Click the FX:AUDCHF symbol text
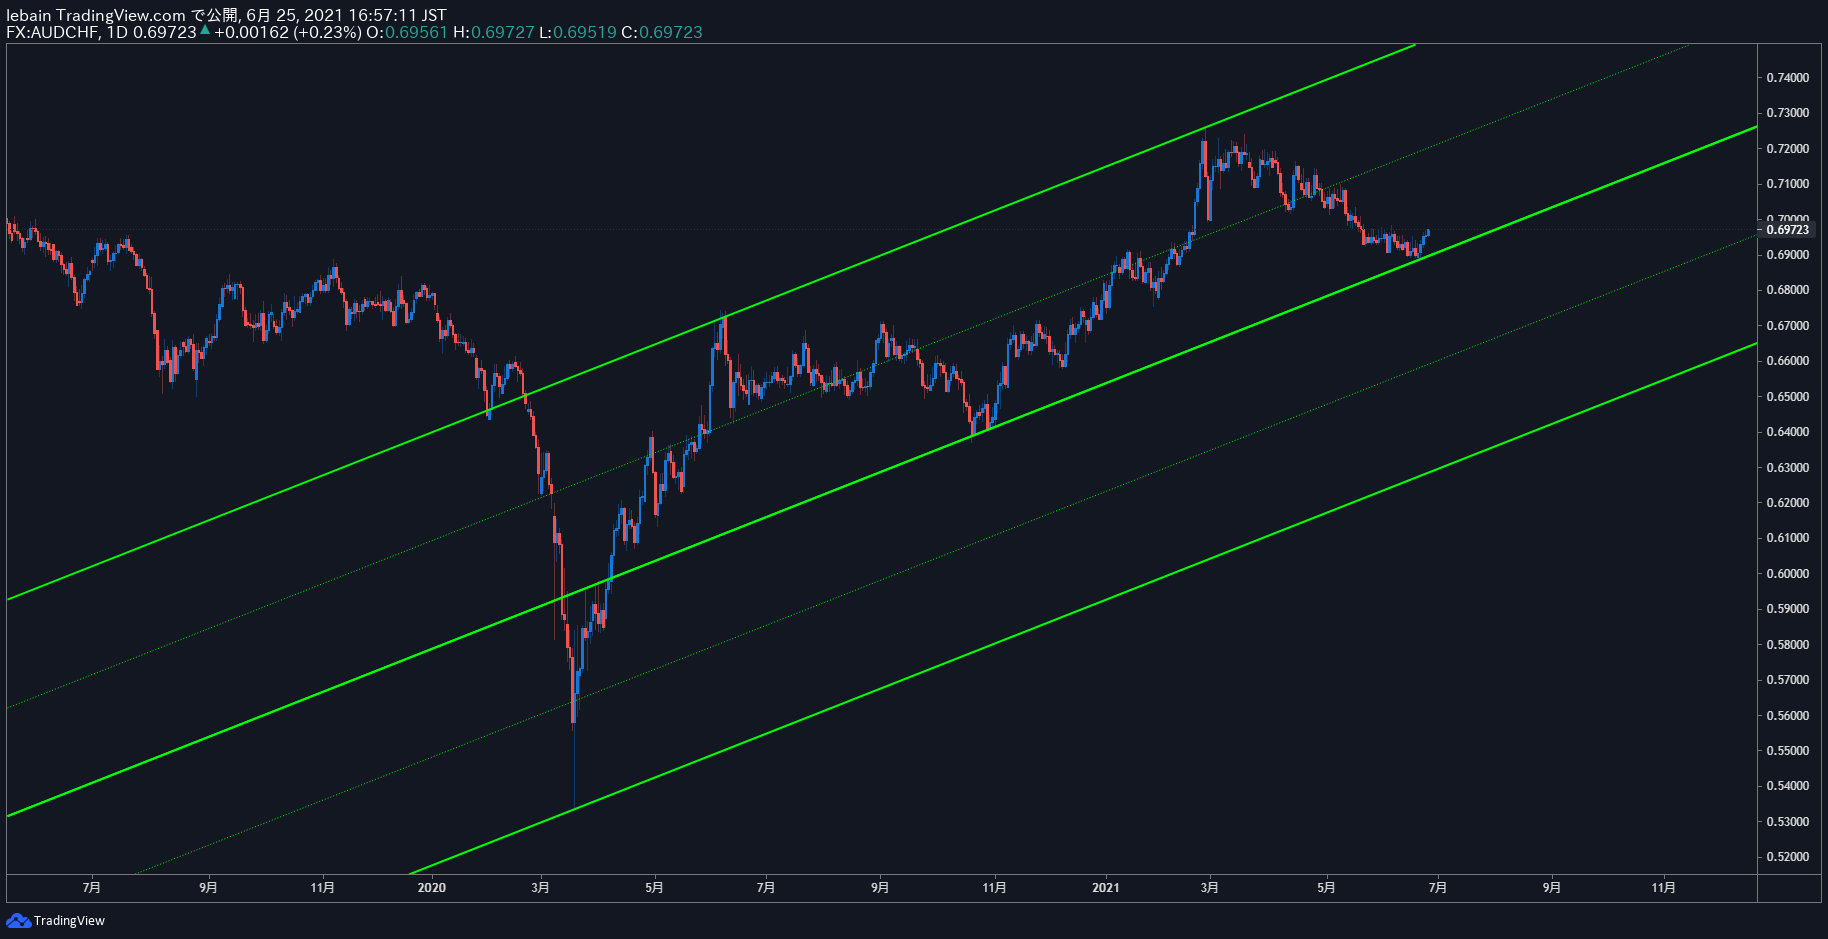The width and height of the screenshot is (1828, 939). (x=53, y=32)
